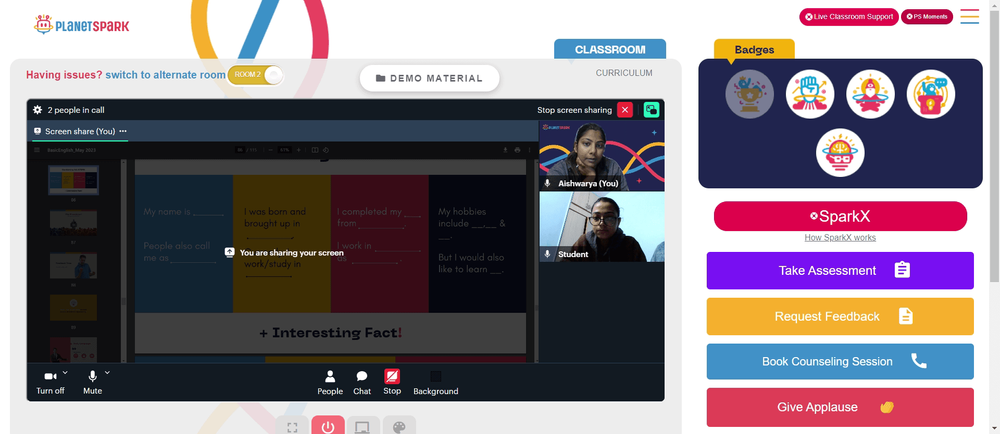
Task: Click the red power button
Action: 328,426
